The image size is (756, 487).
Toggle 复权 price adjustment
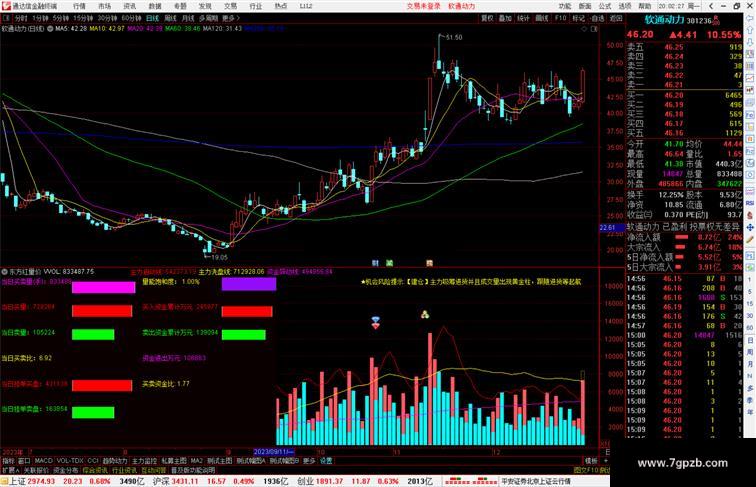(487, 18)
